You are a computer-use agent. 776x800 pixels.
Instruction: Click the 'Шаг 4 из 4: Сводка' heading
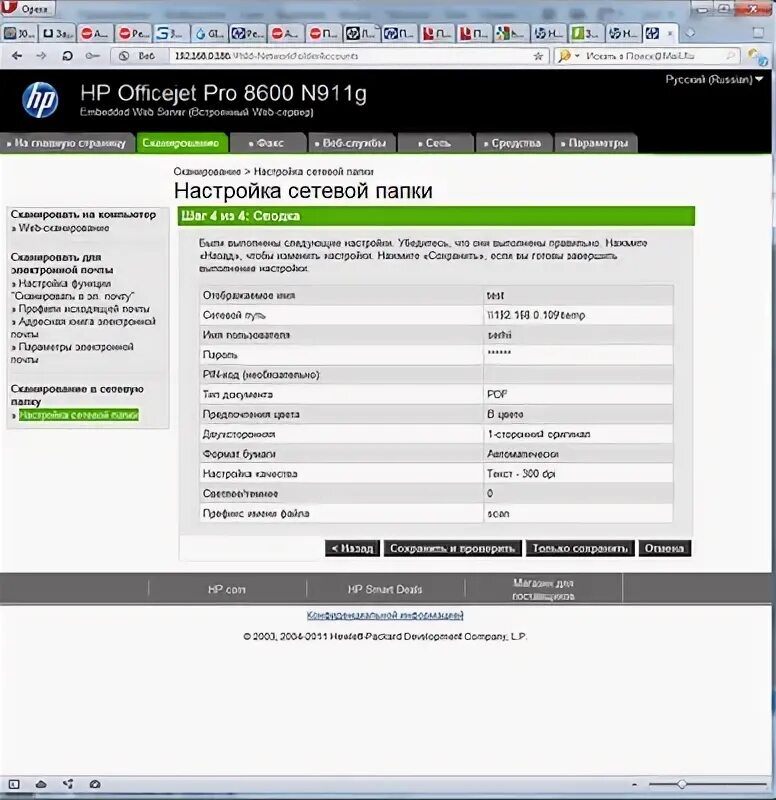point(241,216)
